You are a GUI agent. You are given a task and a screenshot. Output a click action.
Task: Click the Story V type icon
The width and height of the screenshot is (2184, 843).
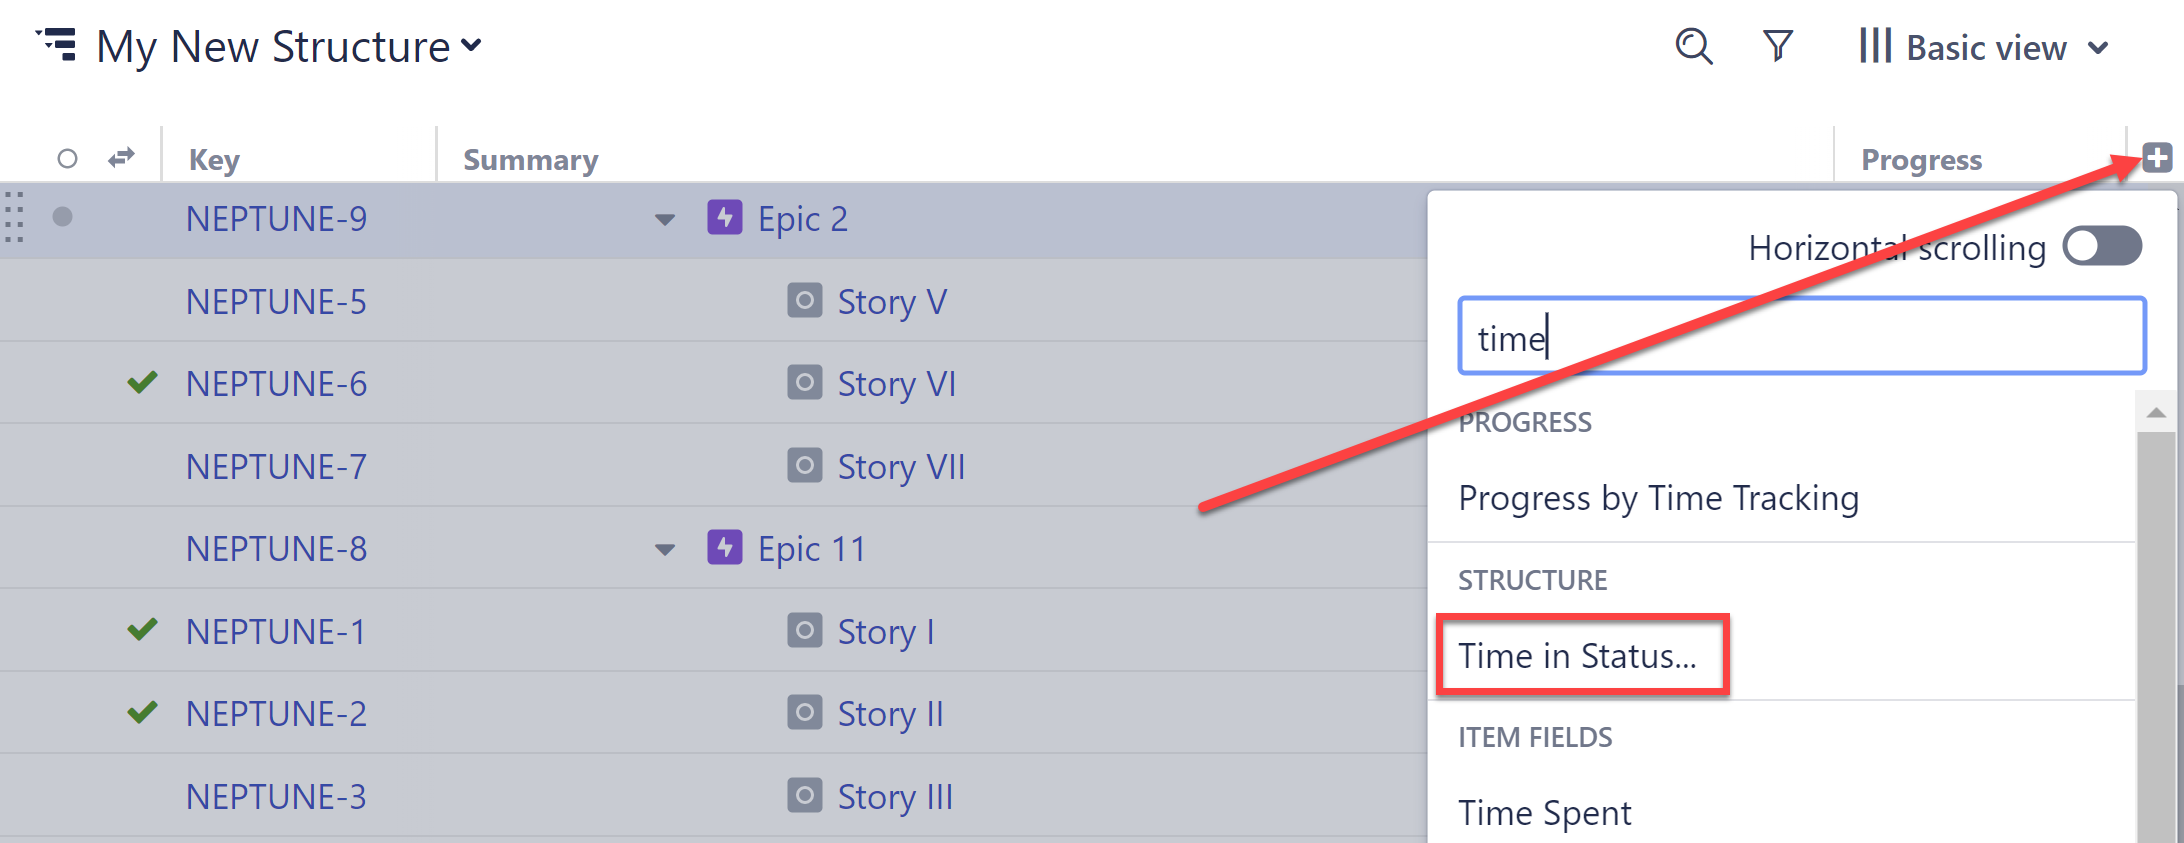[804, 301]
